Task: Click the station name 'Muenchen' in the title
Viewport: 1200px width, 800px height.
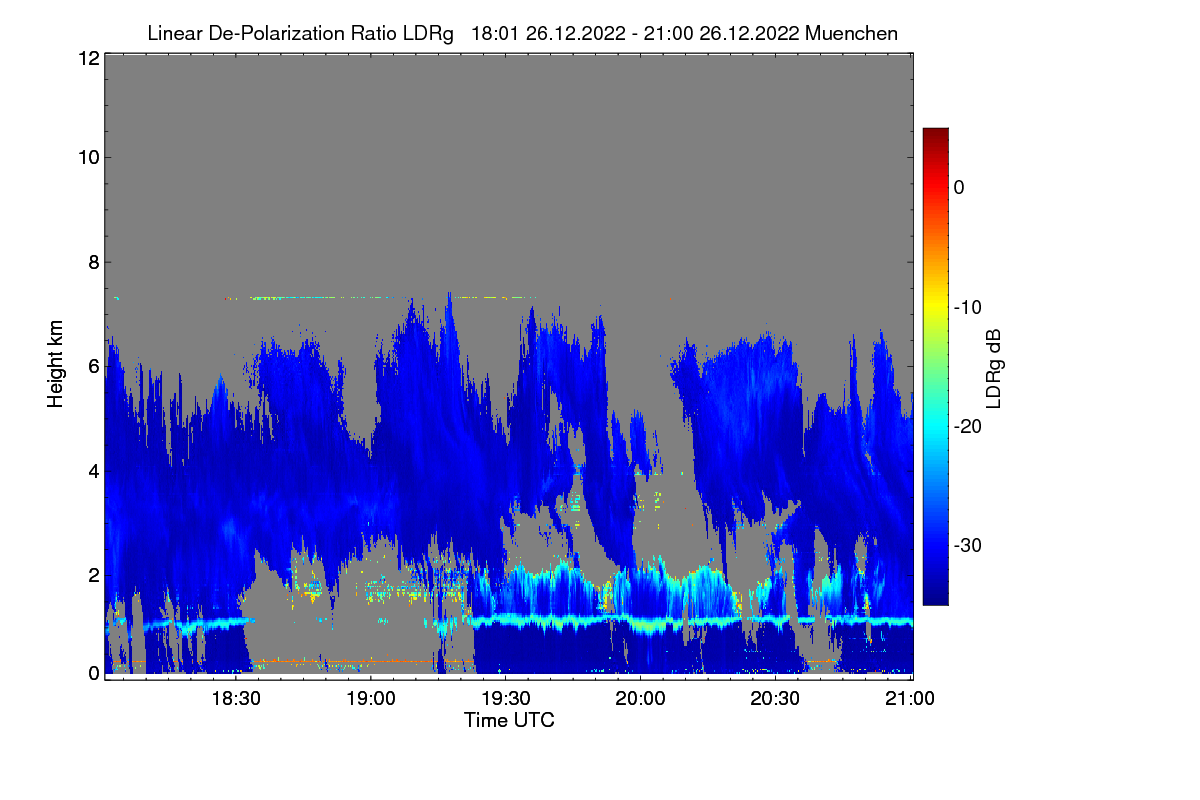Action: click(851, 33)
